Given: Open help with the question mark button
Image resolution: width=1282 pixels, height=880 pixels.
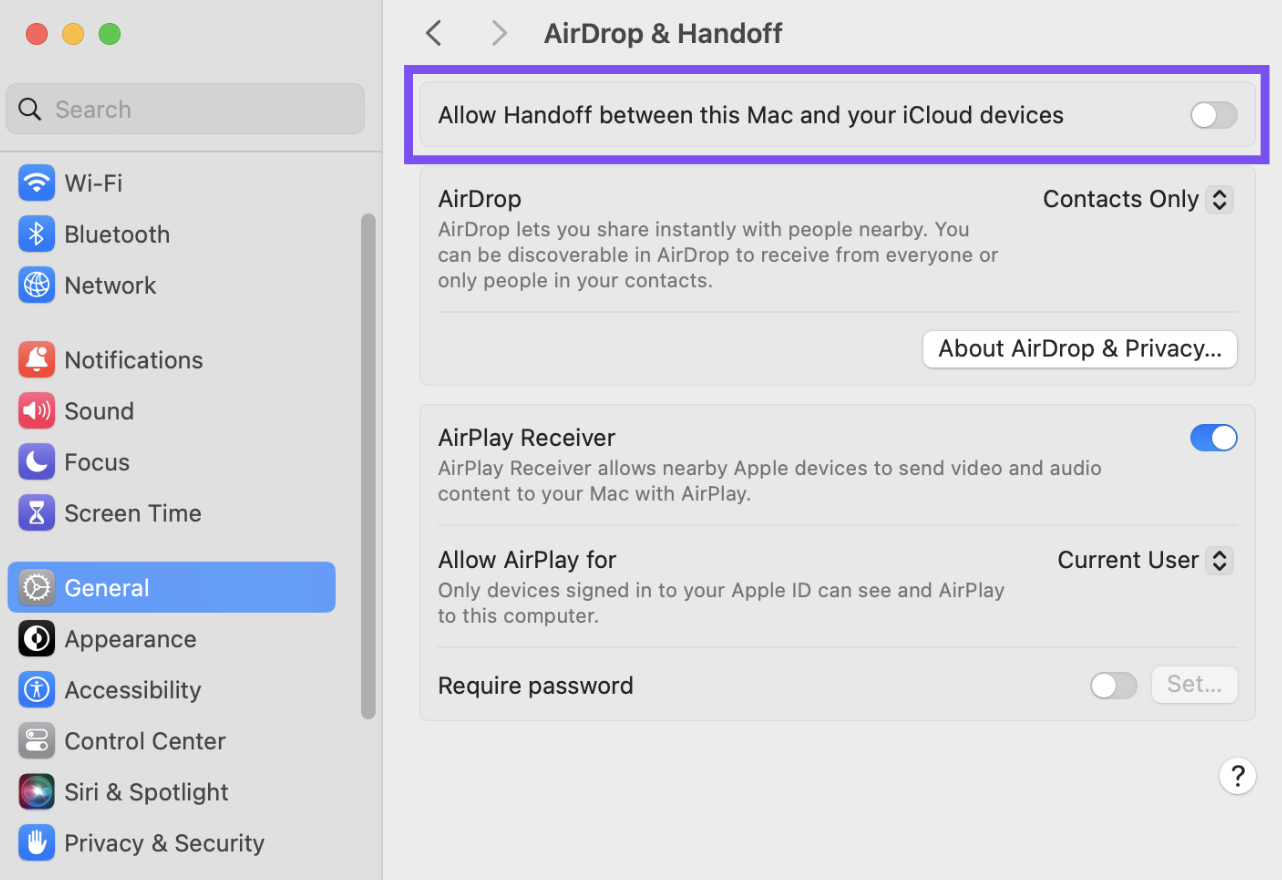Looking at the screenshot, I should click(x=1237, y=776).
